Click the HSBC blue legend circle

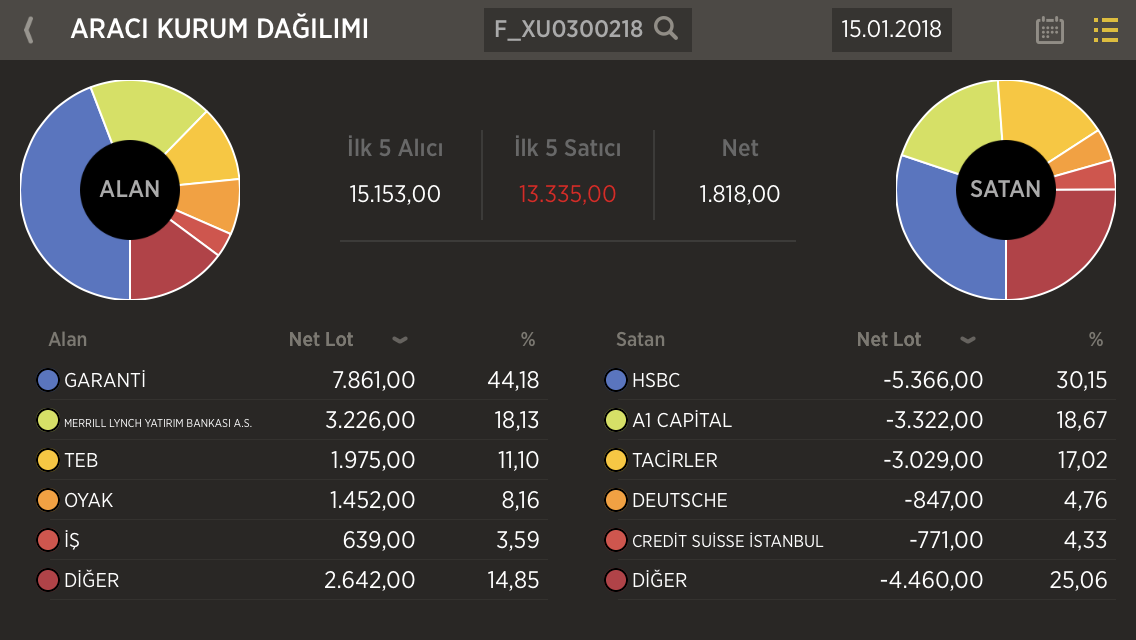tap(616, 380)
